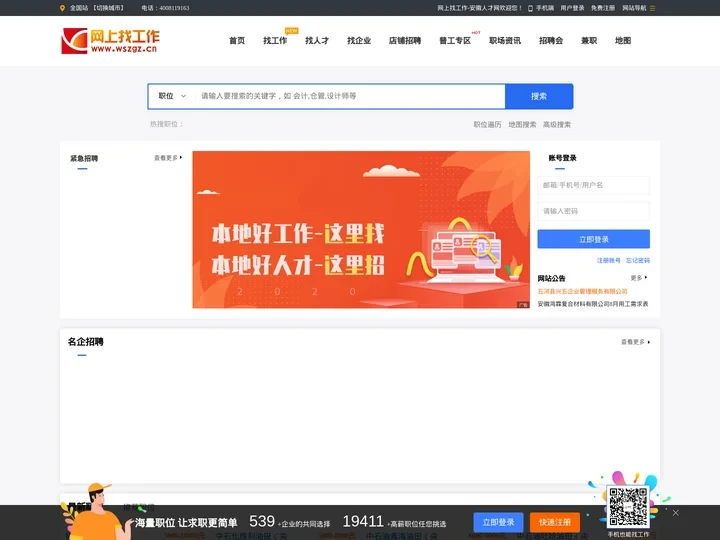Click the 忘记密码 link
720x540 pixels.
(x=638, y=260)
